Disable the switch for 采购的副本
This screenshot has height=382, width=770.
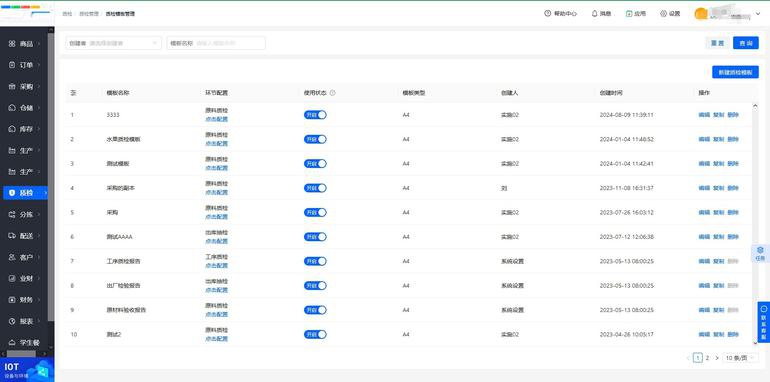[315, 188]
